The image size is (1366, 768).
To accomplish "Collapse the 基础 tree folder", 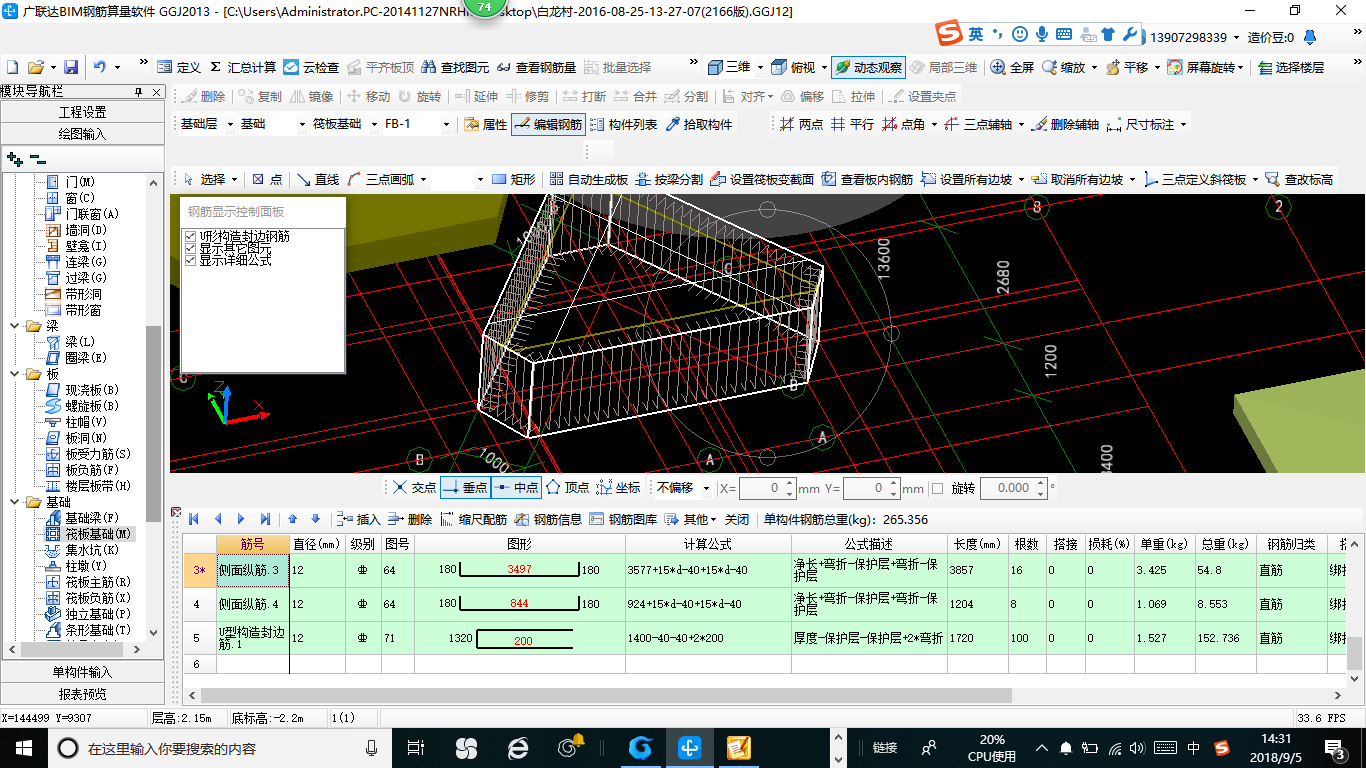I will tap(14, 502).
